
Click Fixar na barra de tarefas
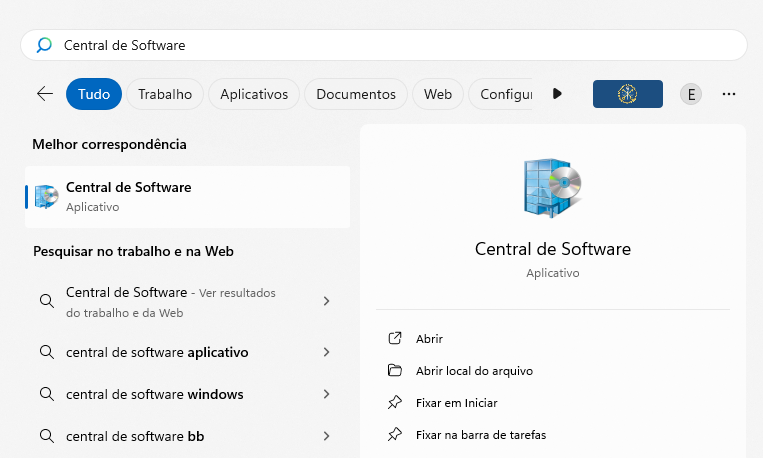click(481, 435)
